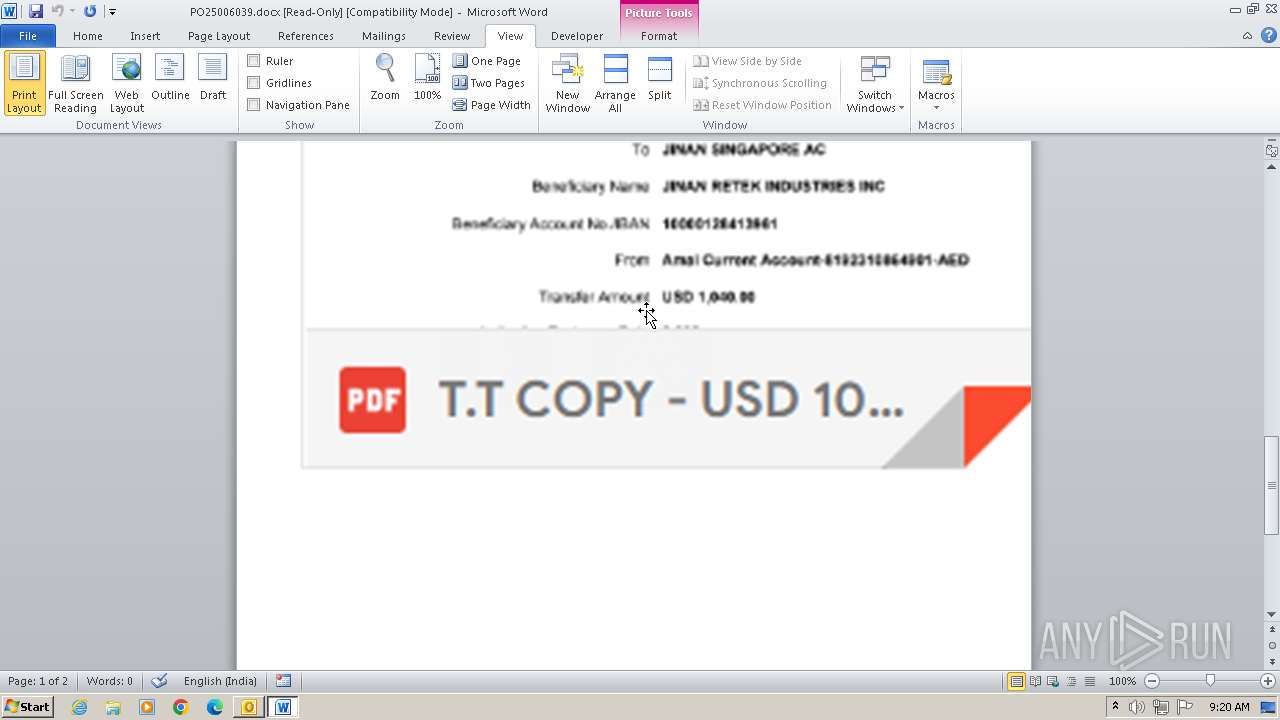Open Customize Quick Access Toolbar dropdown
The image size is (1280, 720).
[113, 12]
